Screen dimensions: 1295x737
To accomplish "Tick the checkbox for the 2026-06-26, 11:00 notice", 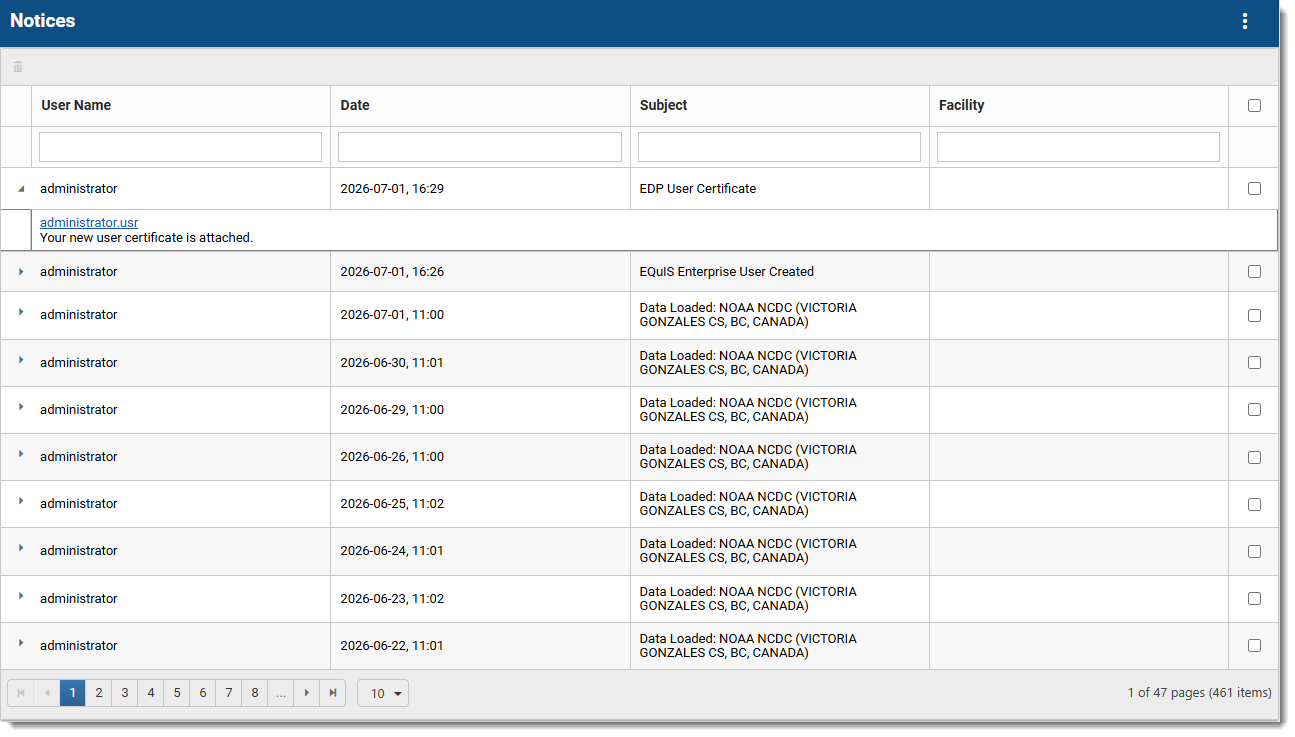I will coord(1254,457).
